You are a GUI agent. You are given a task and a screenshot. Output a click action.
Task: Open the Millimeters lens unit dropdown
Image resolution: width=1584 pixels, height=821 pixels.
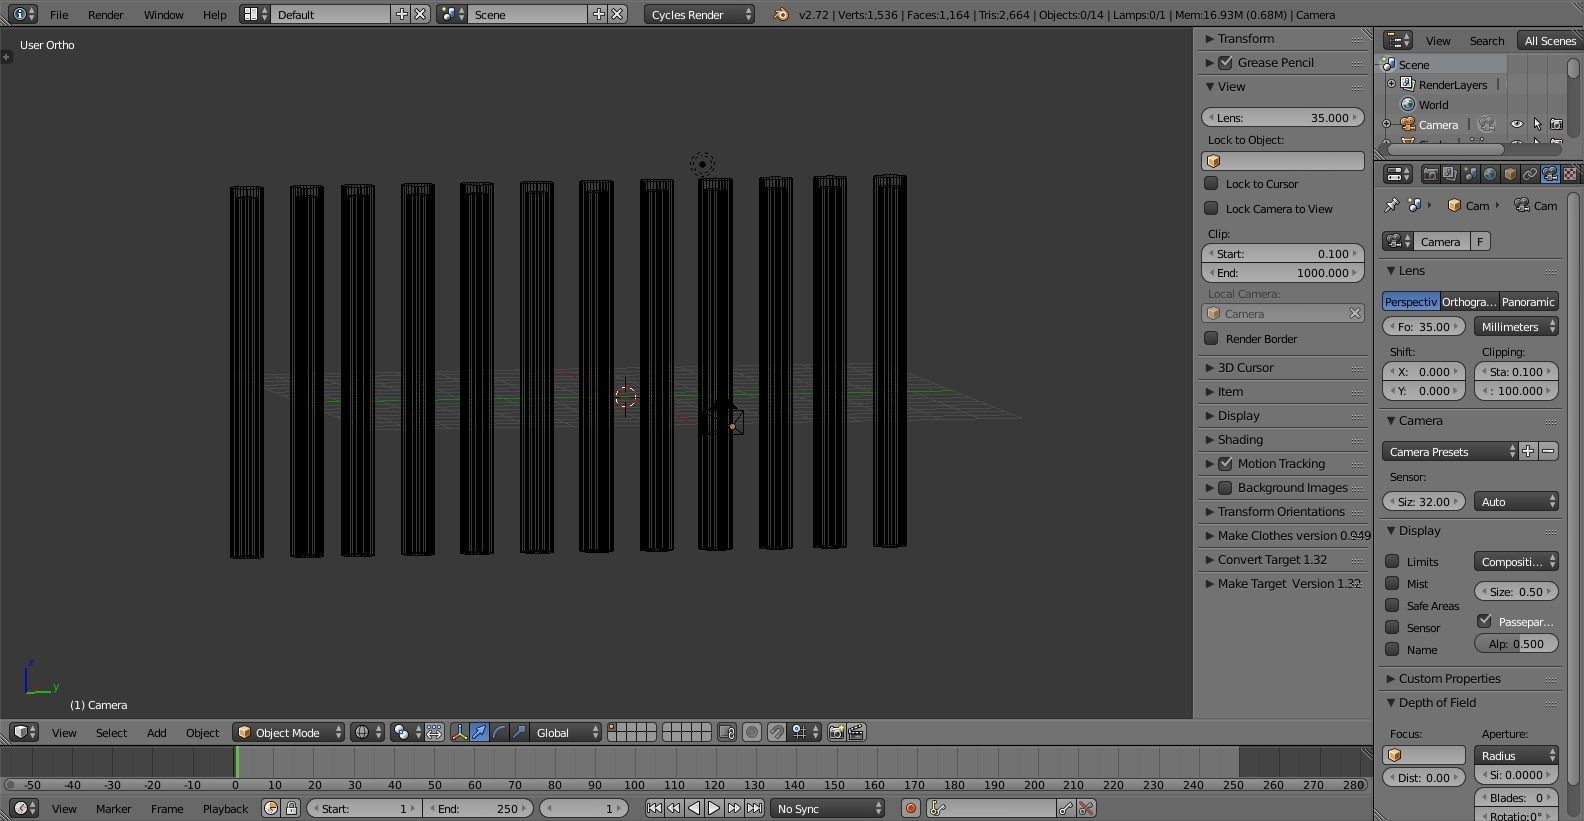point(1516,326)
